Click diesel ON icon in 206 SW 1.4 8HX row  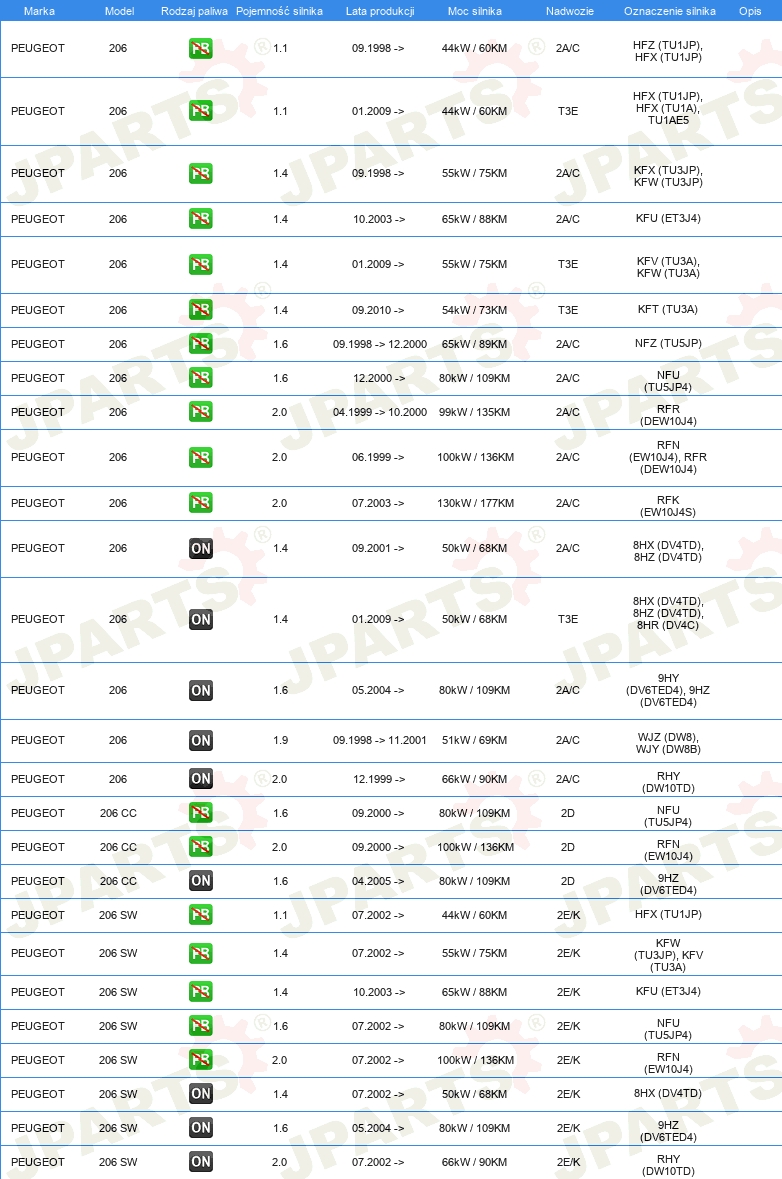pyautogui.click(x=201, y=1094)
